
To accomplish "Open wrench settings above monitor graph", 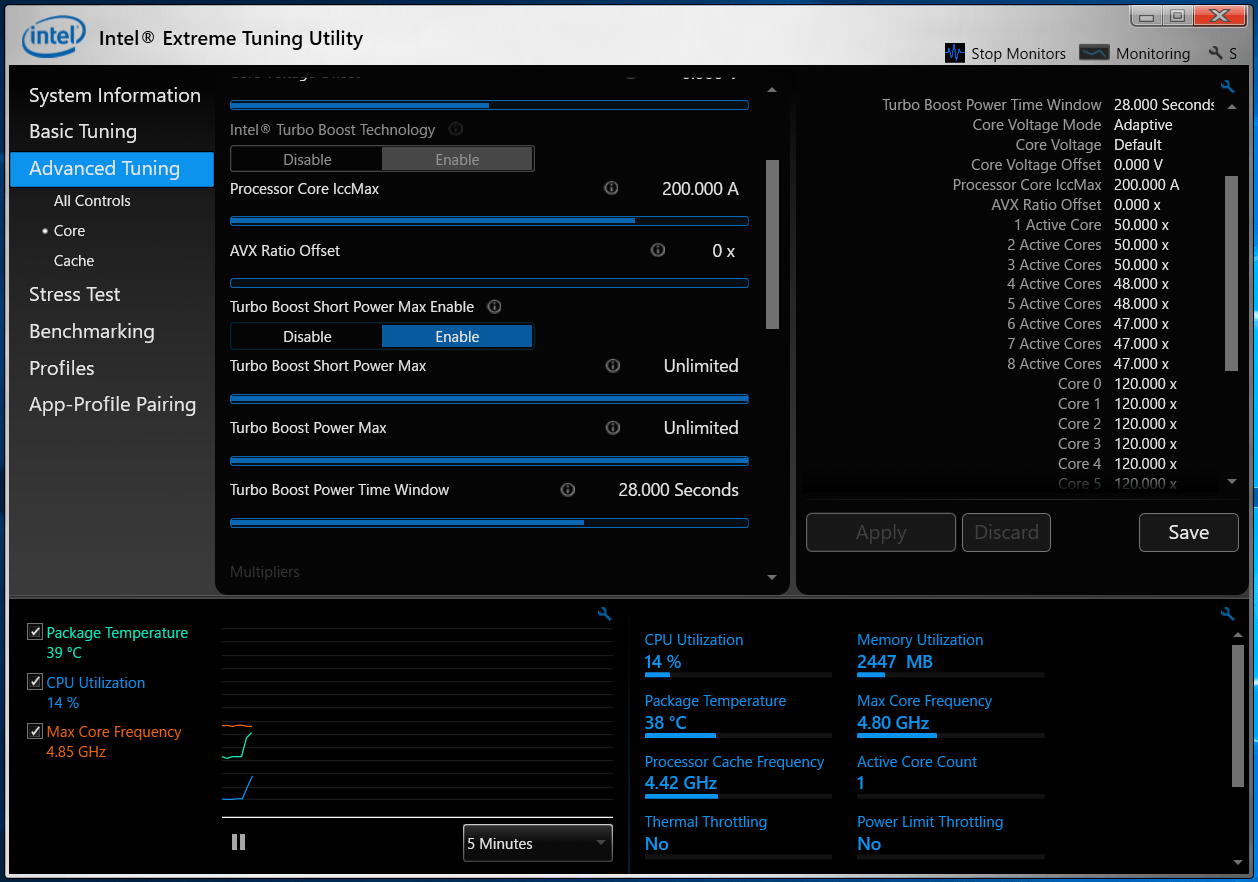I will click(604, 614).
